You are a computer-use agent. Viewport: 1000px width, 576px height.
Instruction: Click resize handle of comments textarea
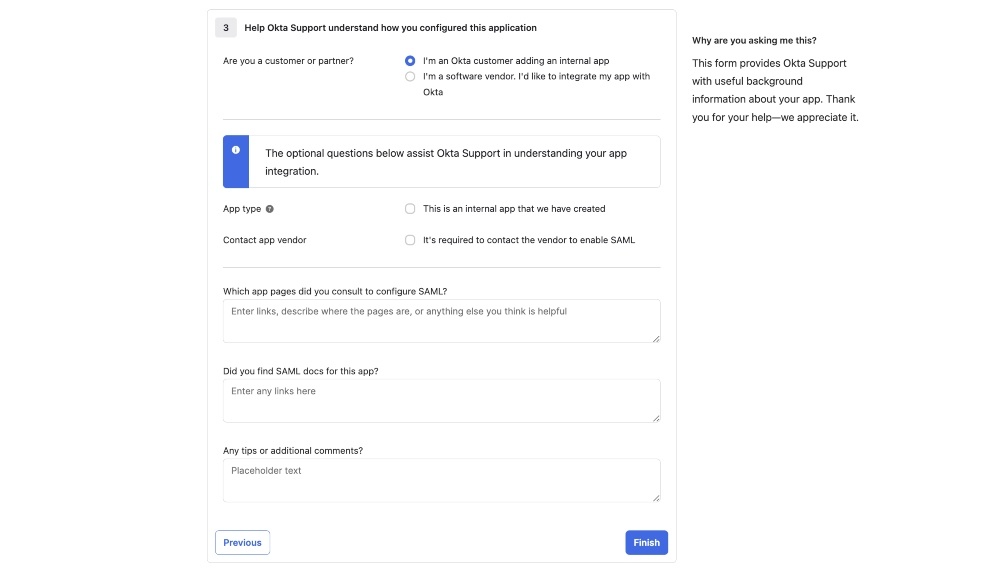(x=656, y=498)
